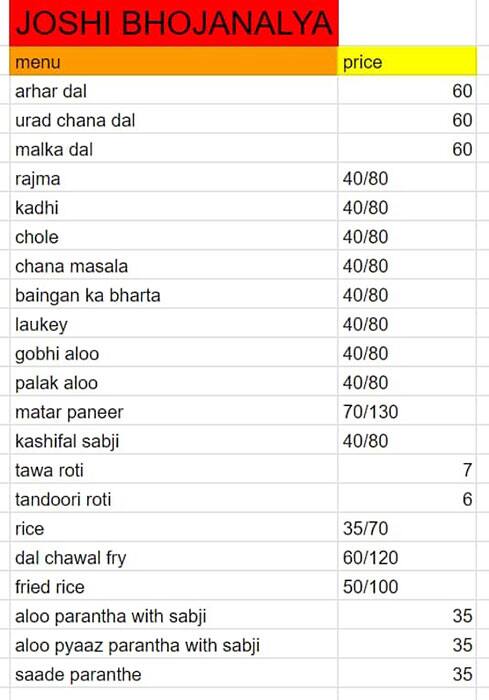Select the baingan ka bharta cell
This screenshot has height=700, width=489.
[x=174, y=295]
